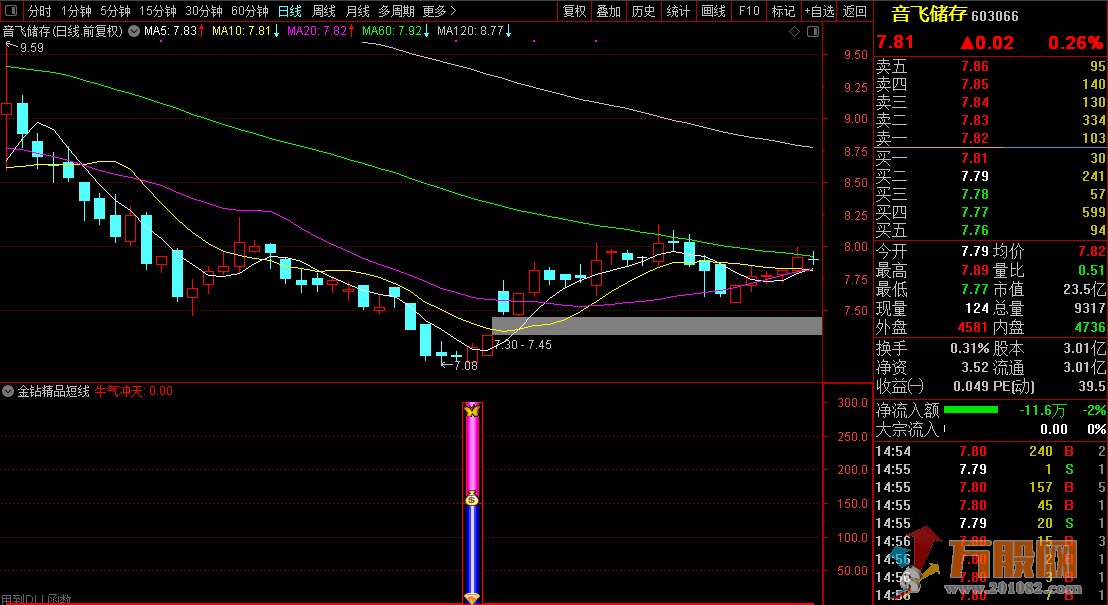
Task: Activate the 画线 drawing tool
Action: coord(714,11)
